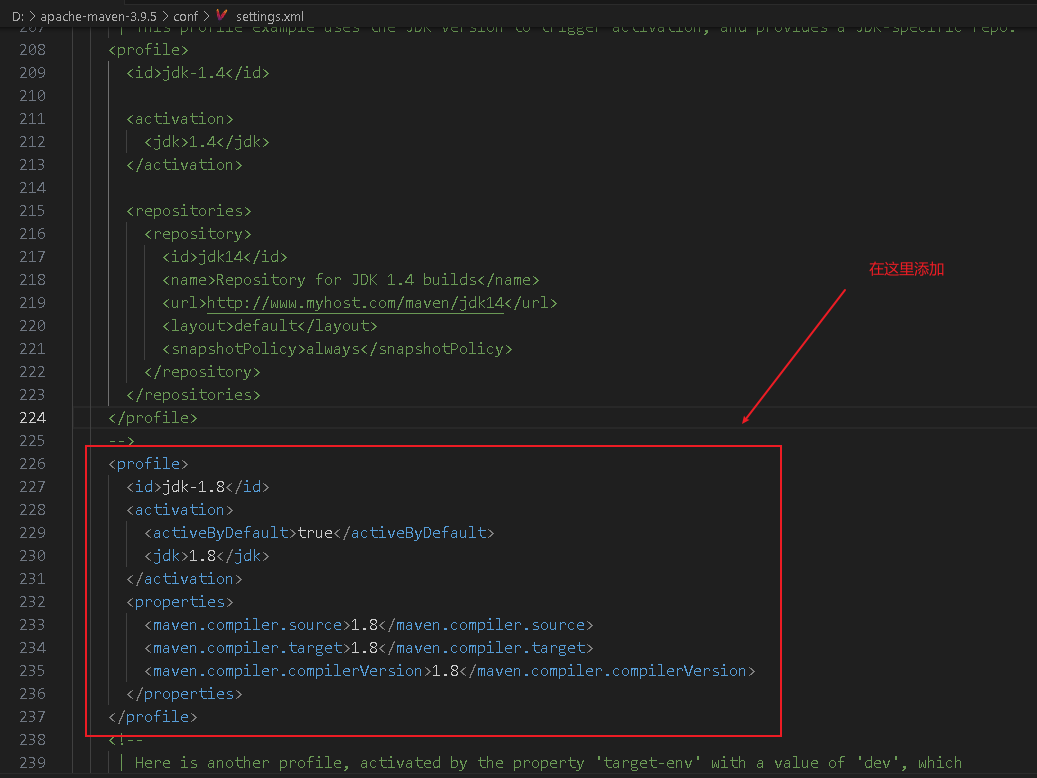Click the red annotation text label
This screenshot has height=778, width=1037.
[906, 269]
